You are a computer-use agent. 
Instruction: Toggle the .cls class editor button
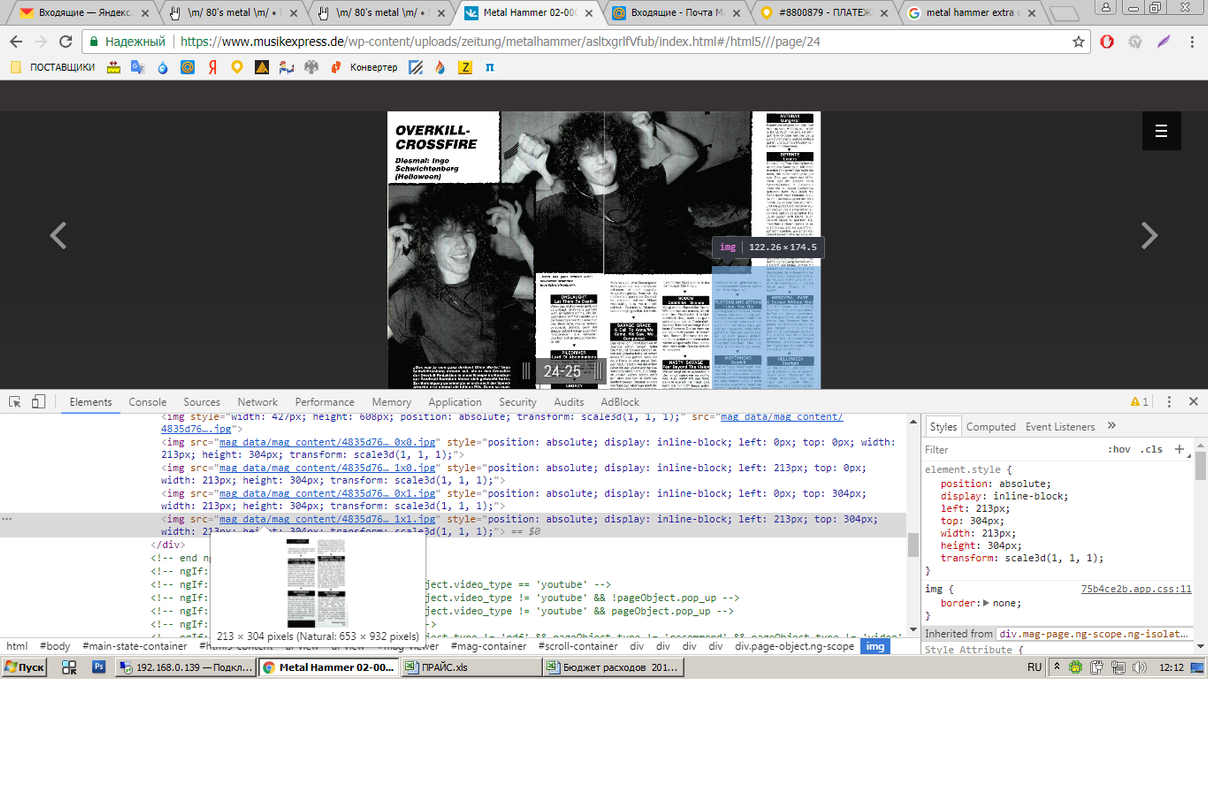(1152, 450)
